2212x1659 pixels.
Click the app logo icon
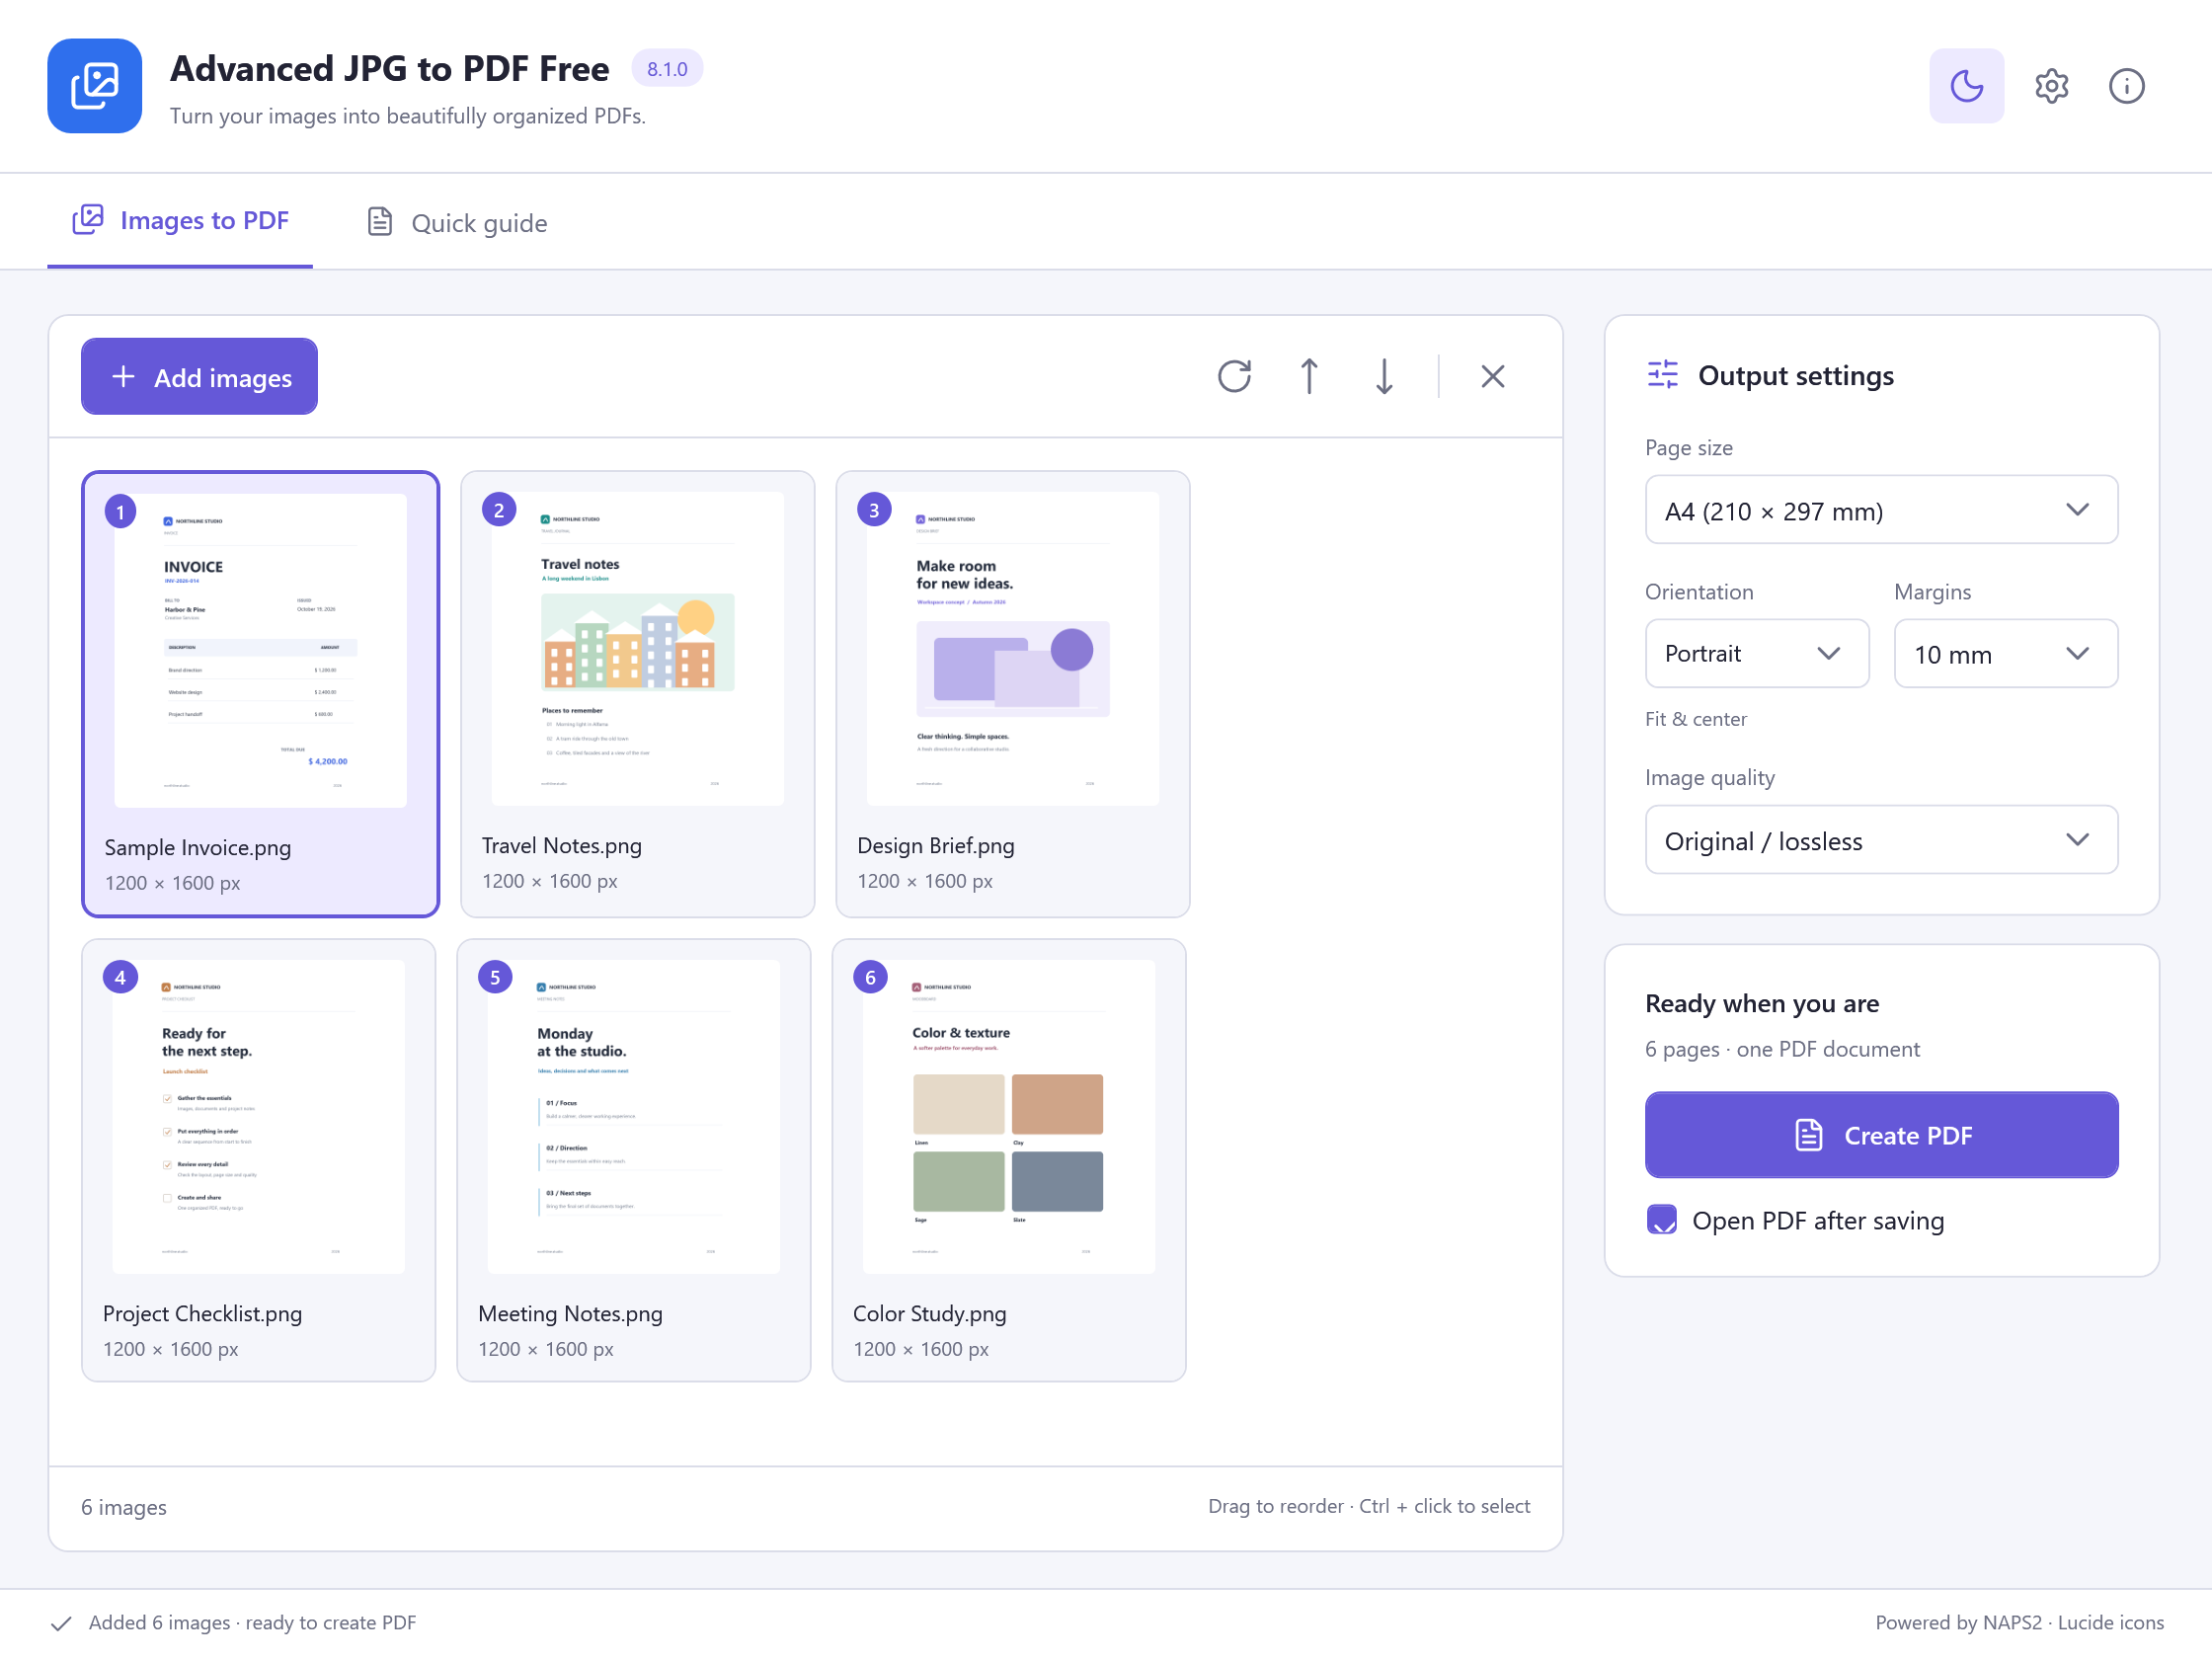tap(95, 86)
